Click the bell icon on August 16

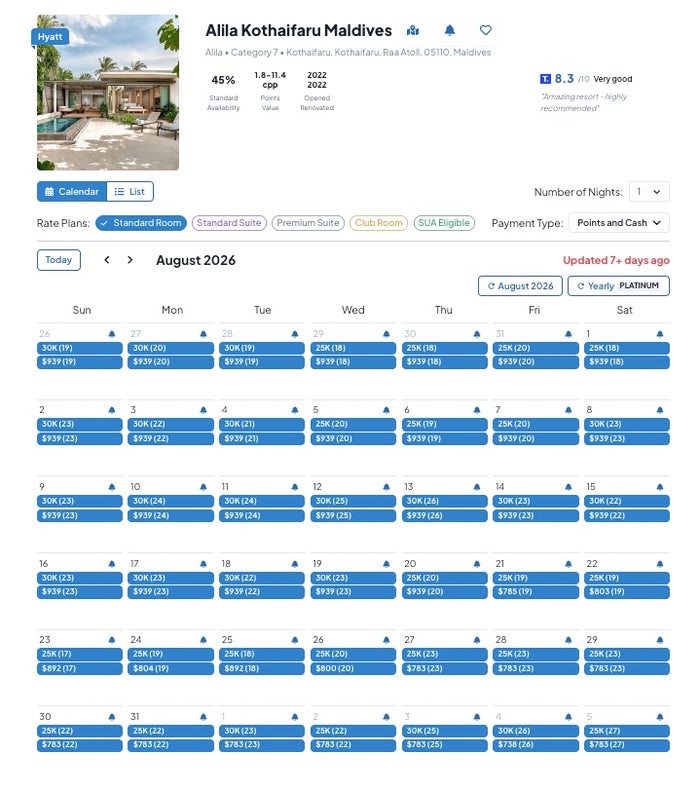[x=112, y=564]
